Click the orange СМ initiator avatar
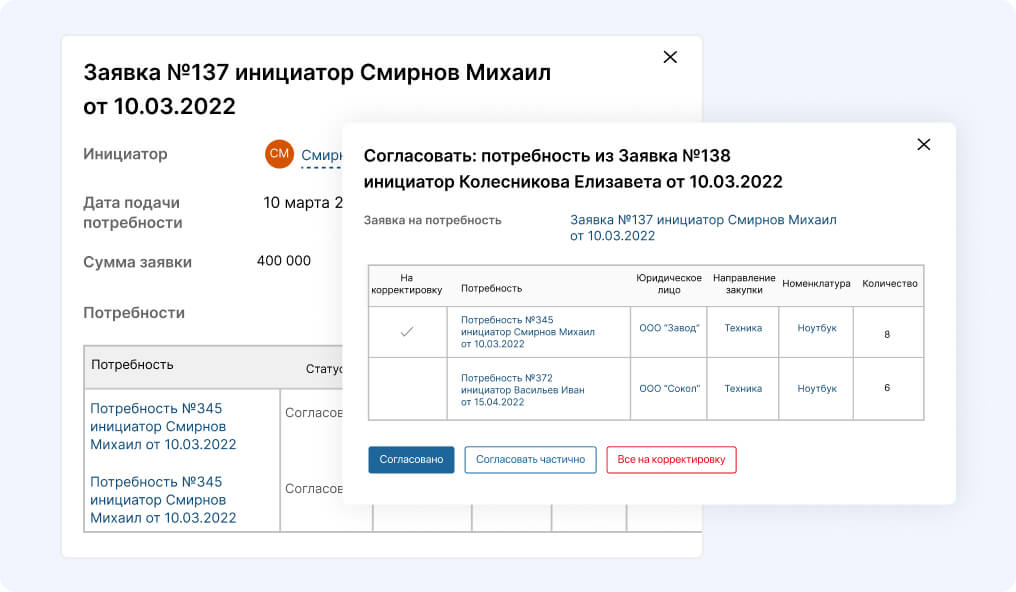This screenshot has height=592, width=1016. tap(279, 154)
